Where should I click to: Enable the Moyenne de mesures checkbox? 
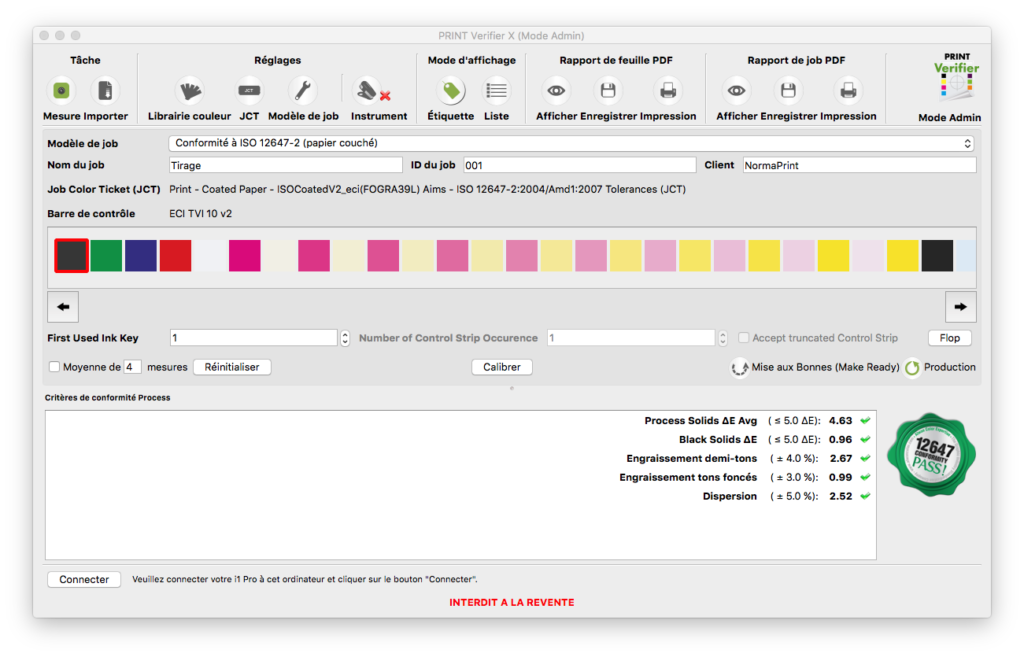54,367
